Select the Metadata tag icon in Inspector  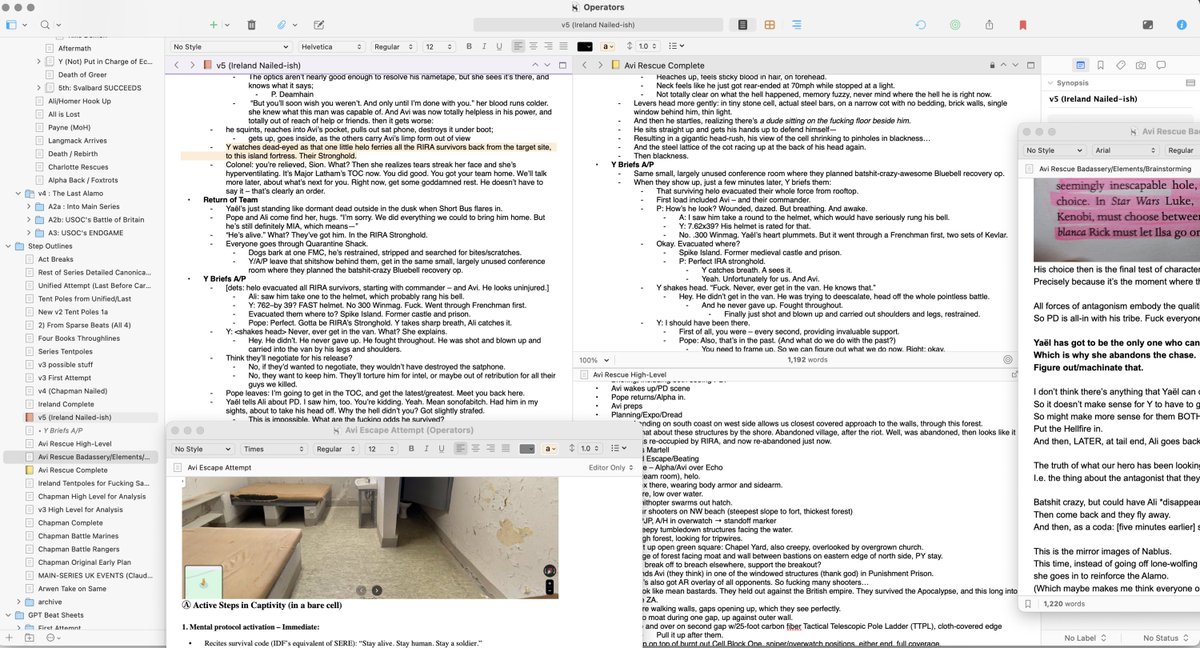pyautogui.click(x=1121, y=65)
